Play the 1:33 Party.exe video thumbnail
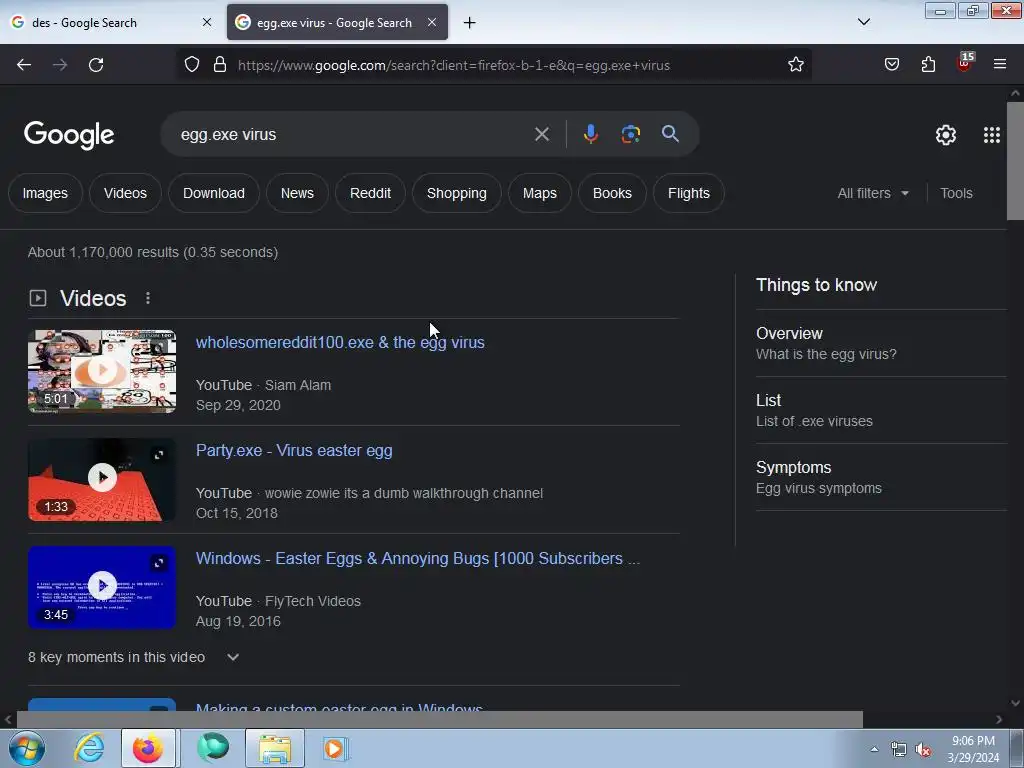The height and width of the screenshot is (768, 1024). coord(102,479)
